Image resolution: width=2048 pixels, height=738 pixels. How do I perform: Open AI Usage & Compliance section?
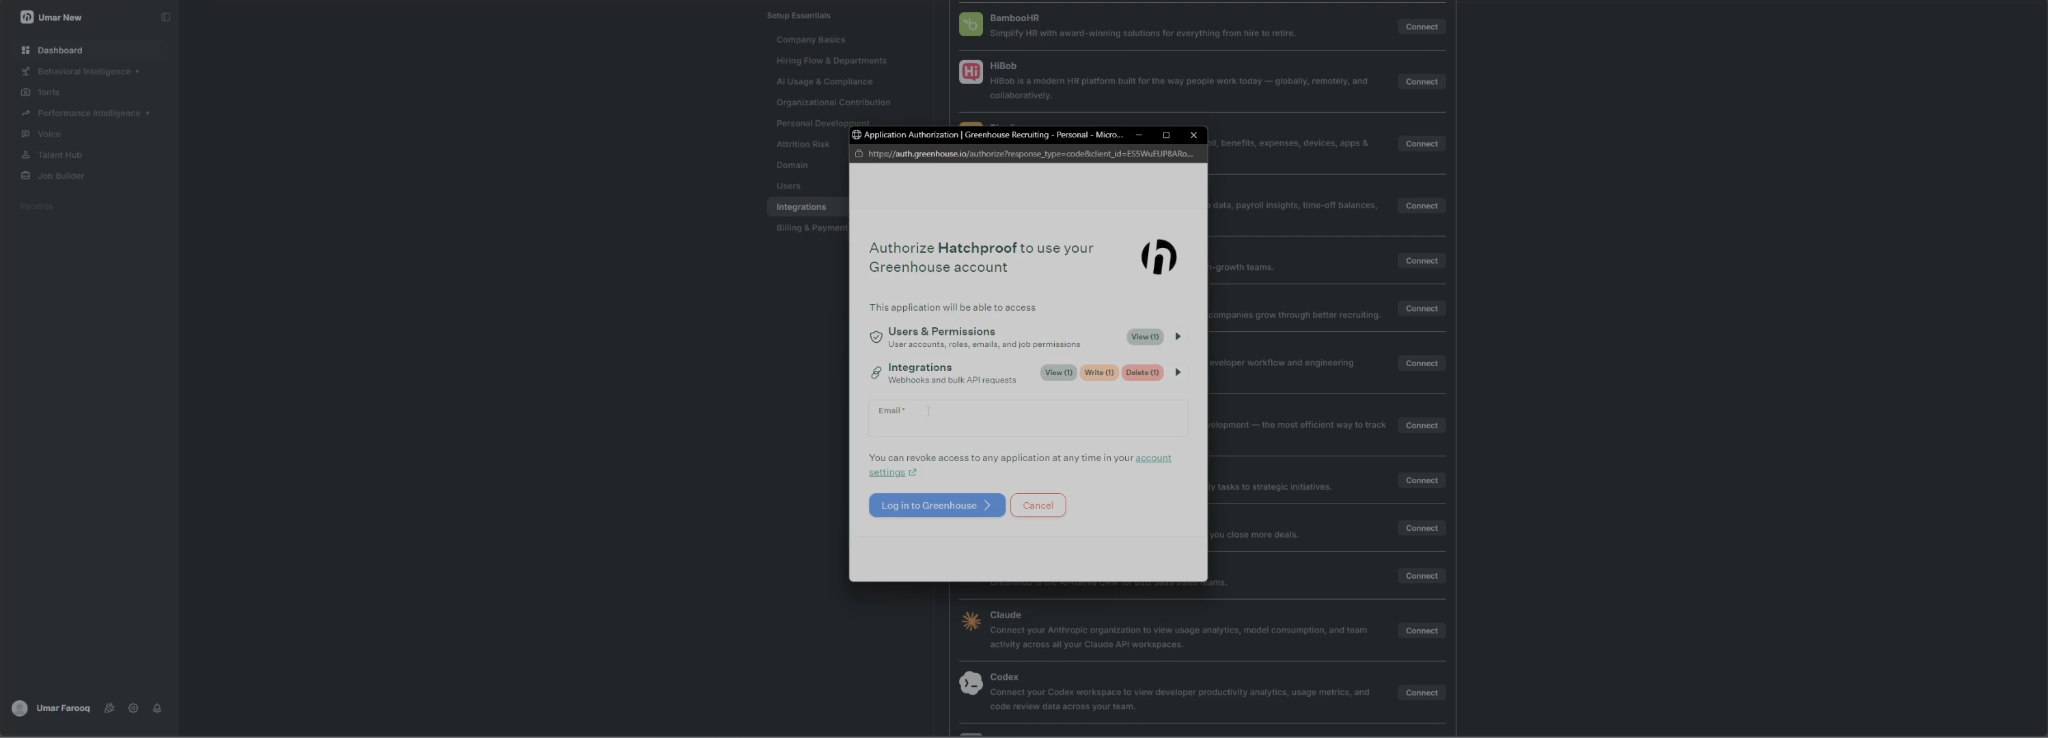click(x=824, y=82)
